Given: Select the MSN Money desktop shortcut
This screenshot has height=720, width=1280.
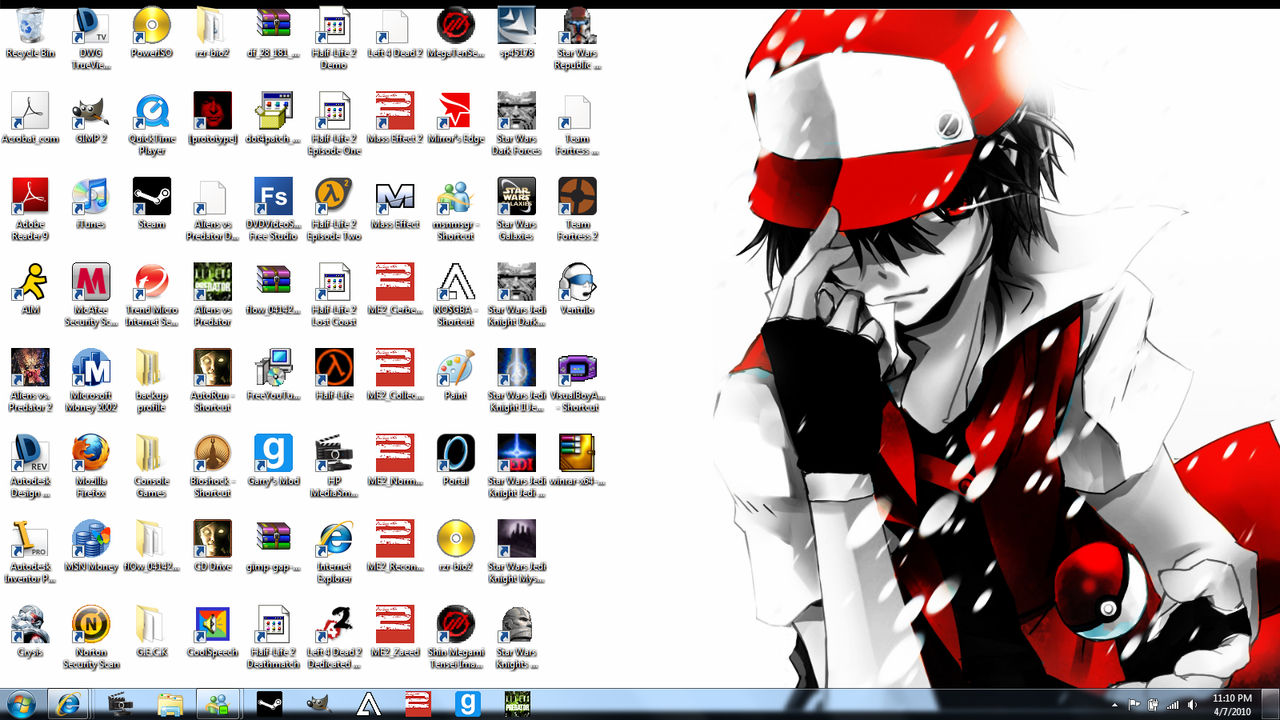Looking at the screenshot, I should [x=91, y=546].
